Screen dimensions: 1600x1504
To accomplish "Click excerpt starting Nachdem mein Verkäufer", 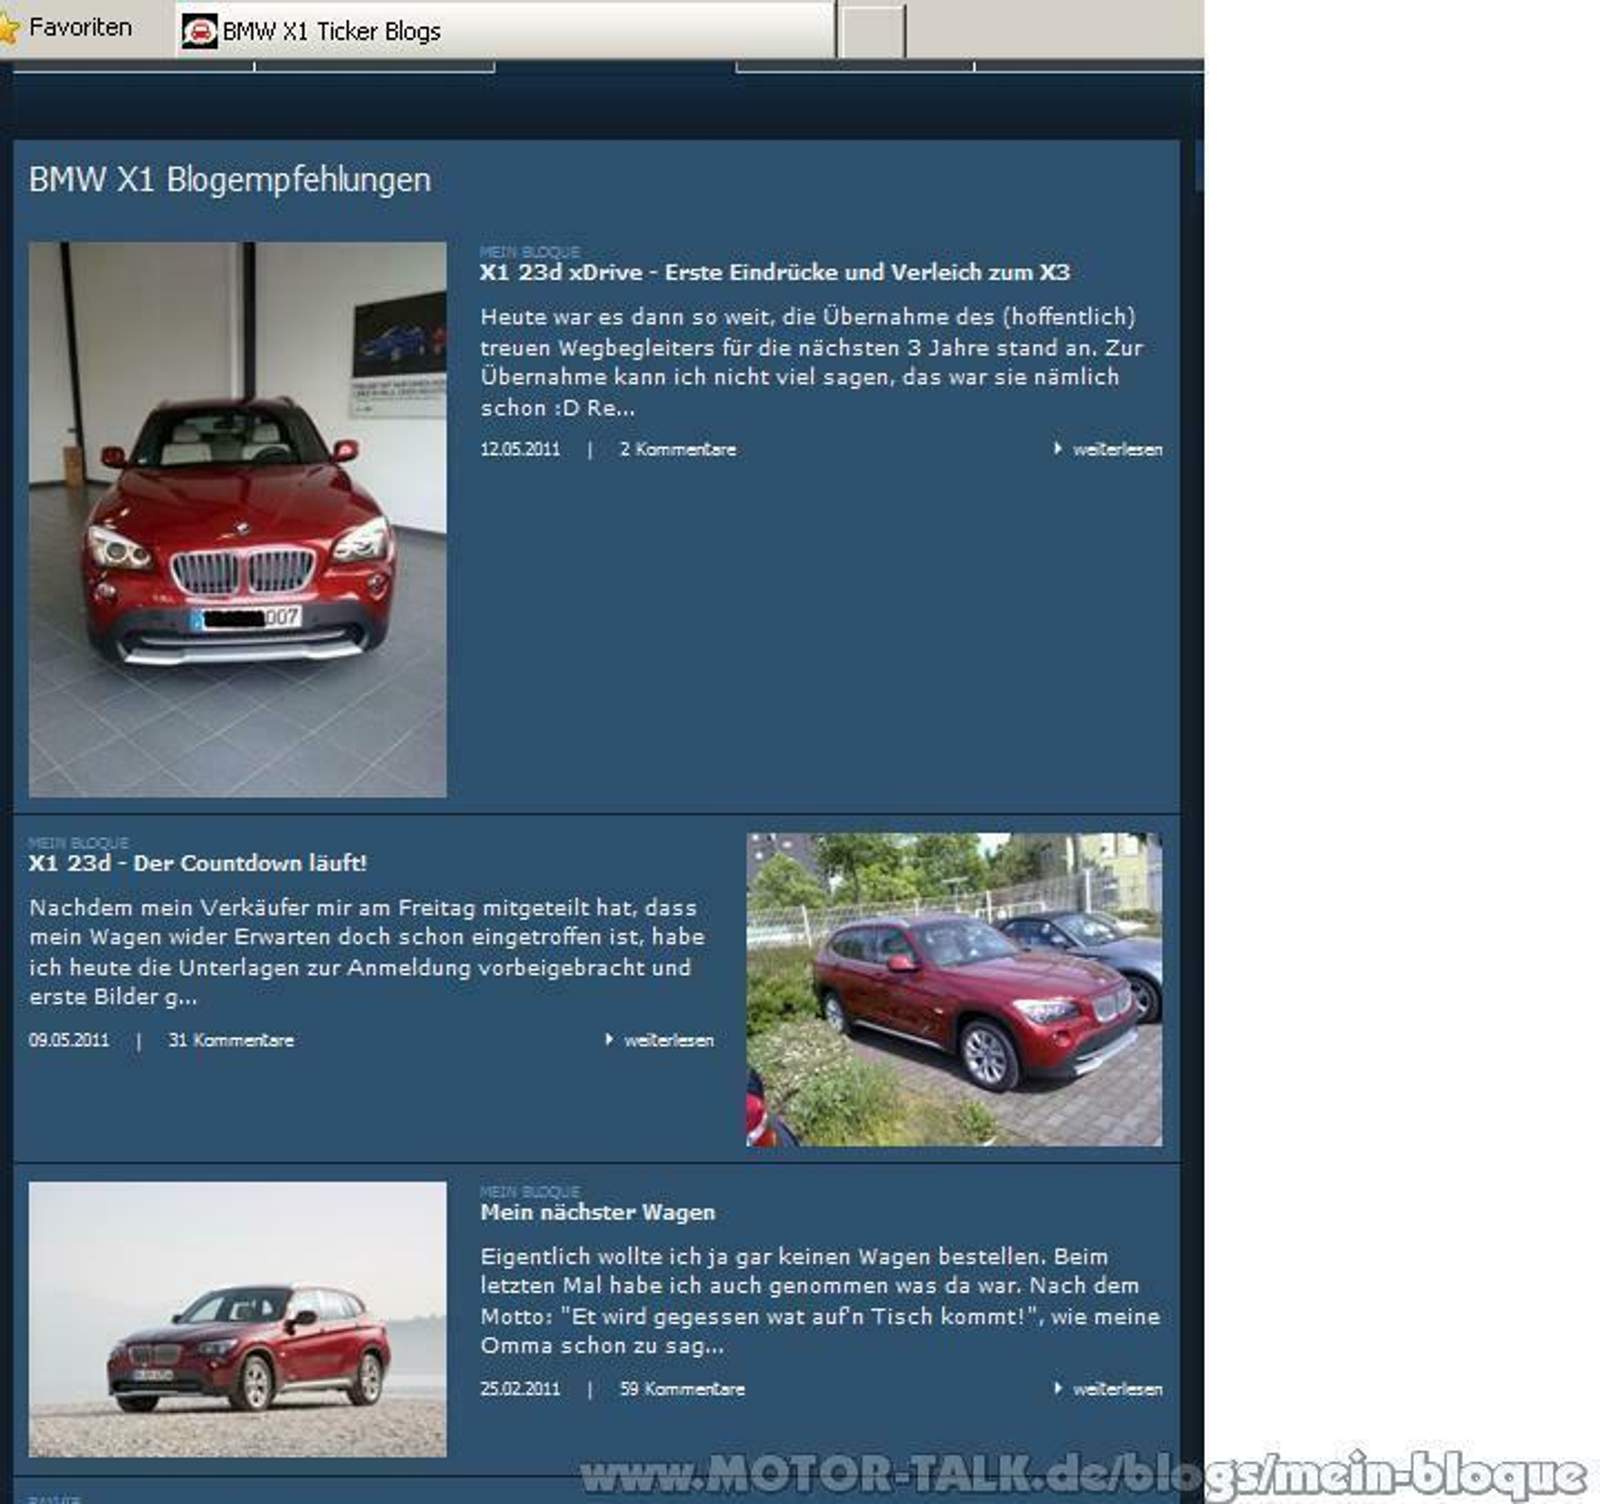I will click(367, 952).
